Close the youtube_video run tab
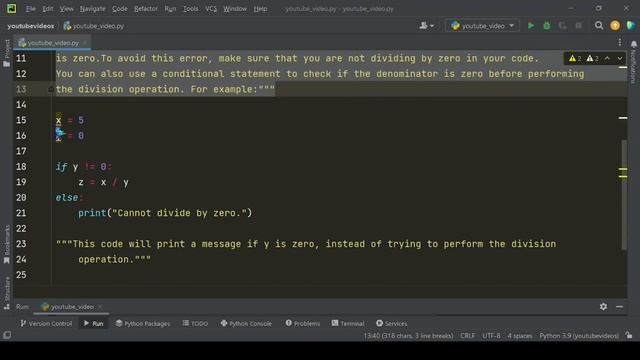The height and width of the screenshot is (360, 640). [x=100, y=307]
